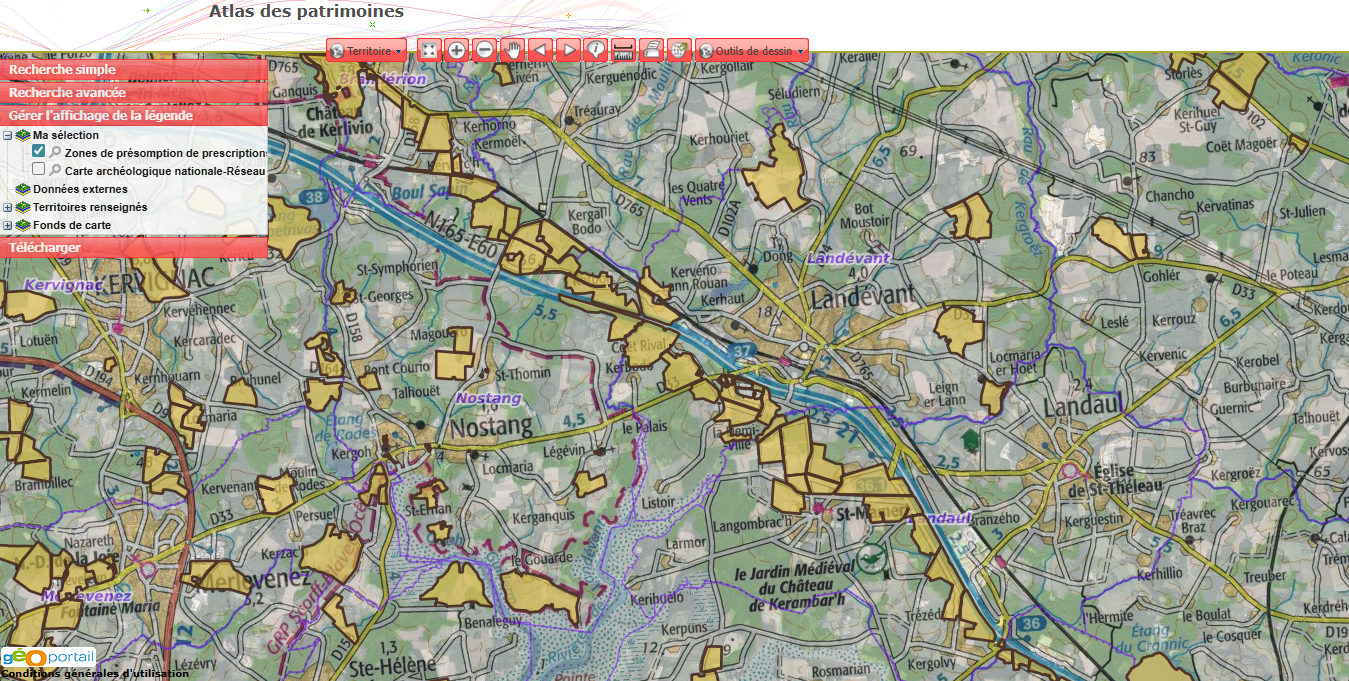This screenshot has height=681, width=1349.
Task: Click the zoom to full extent icon
Action: click(428, 50)
